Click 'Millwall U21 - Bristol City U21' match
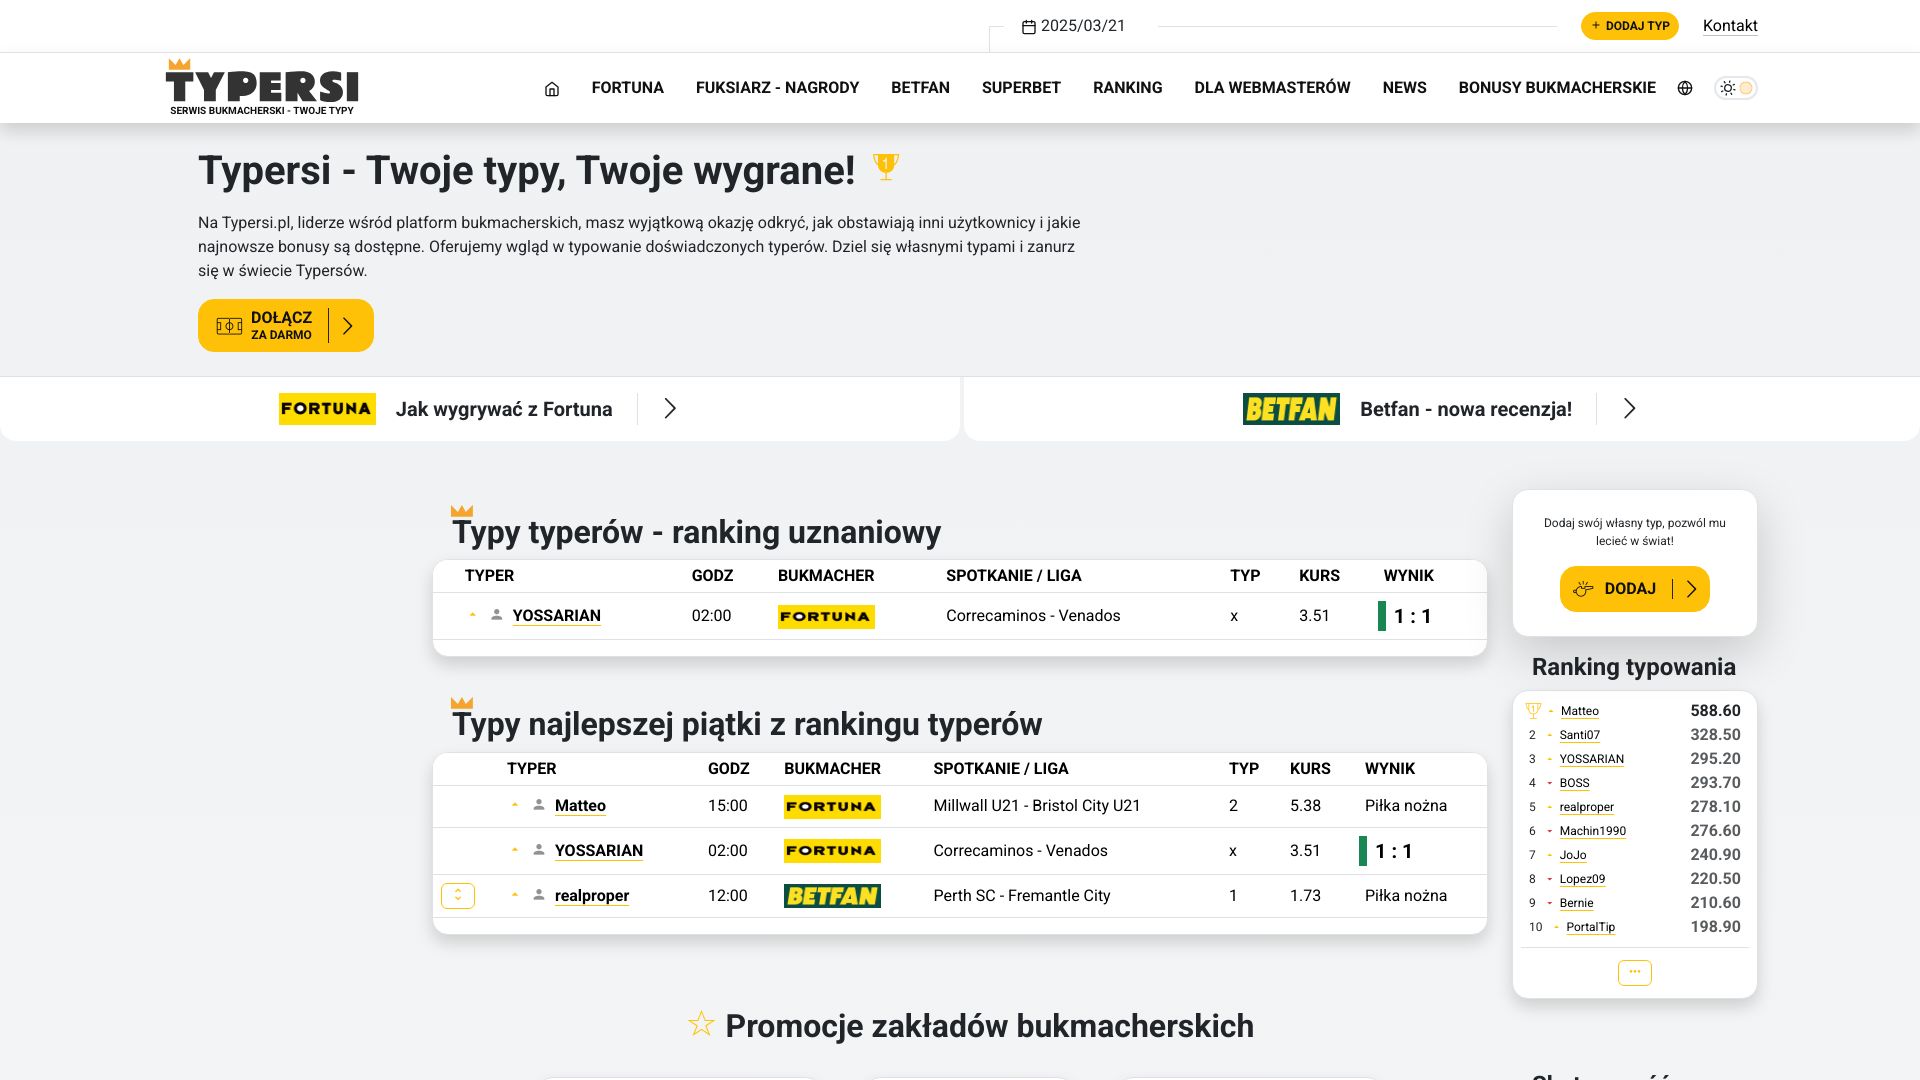This screenshot has width=1920, height=1080. [1037, 806]
